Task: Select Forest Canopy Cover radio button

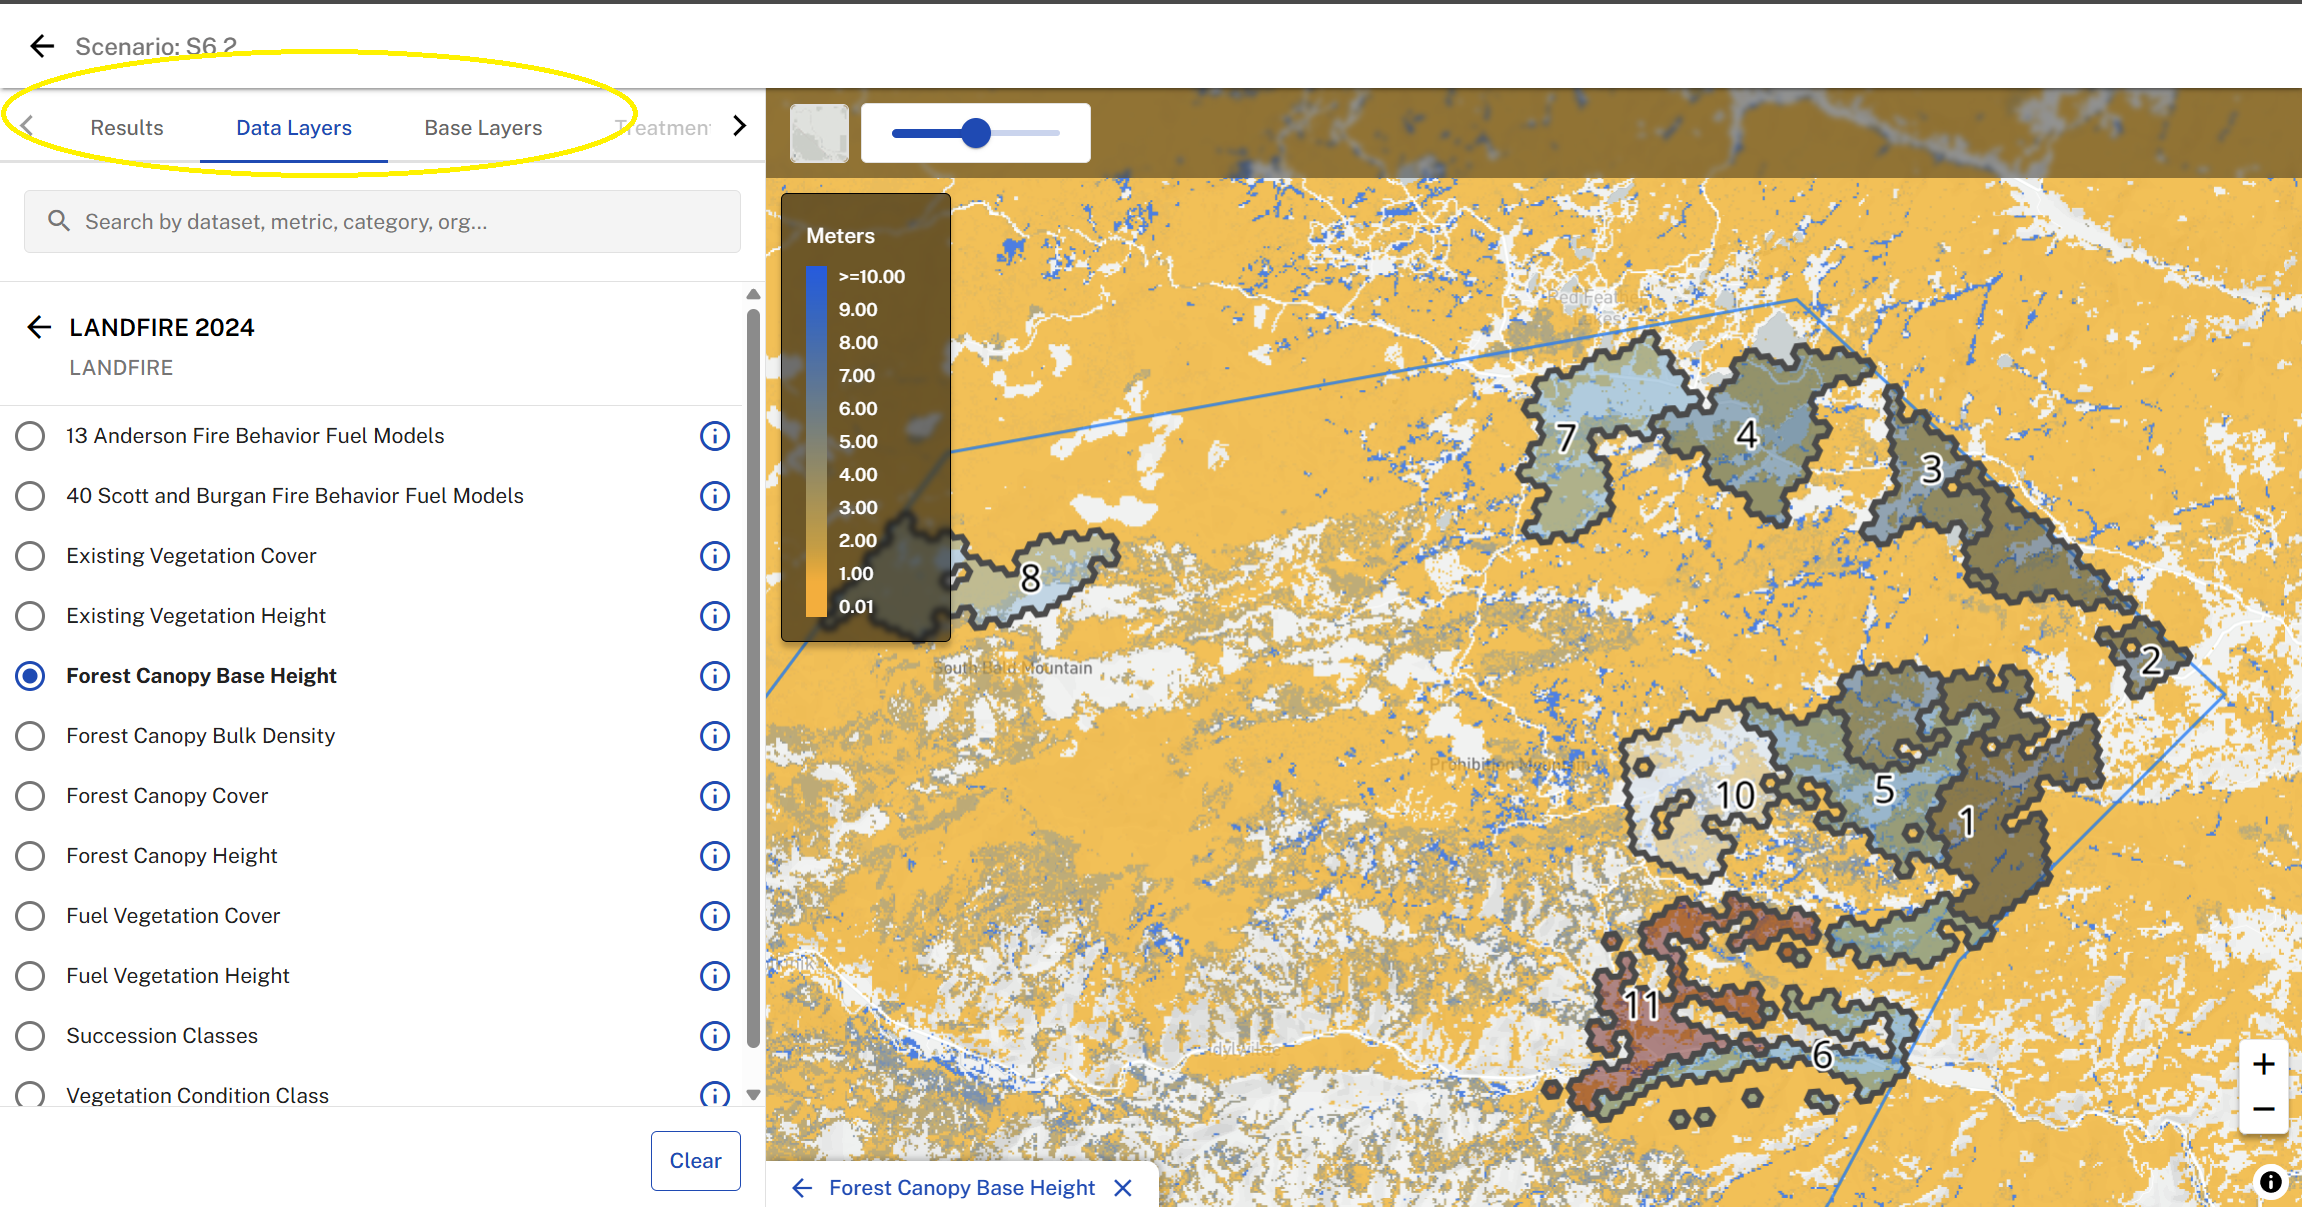Action: (x=30, y=796)
